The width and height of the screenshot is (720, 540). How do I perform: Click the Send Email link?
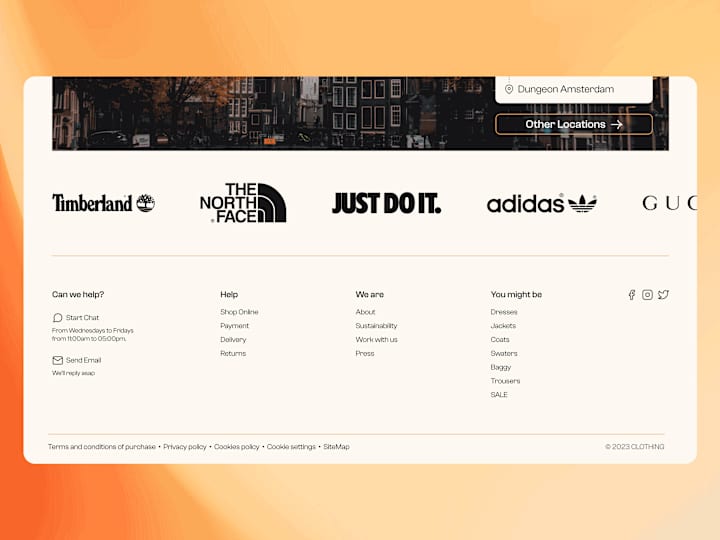tap(84, 360)
